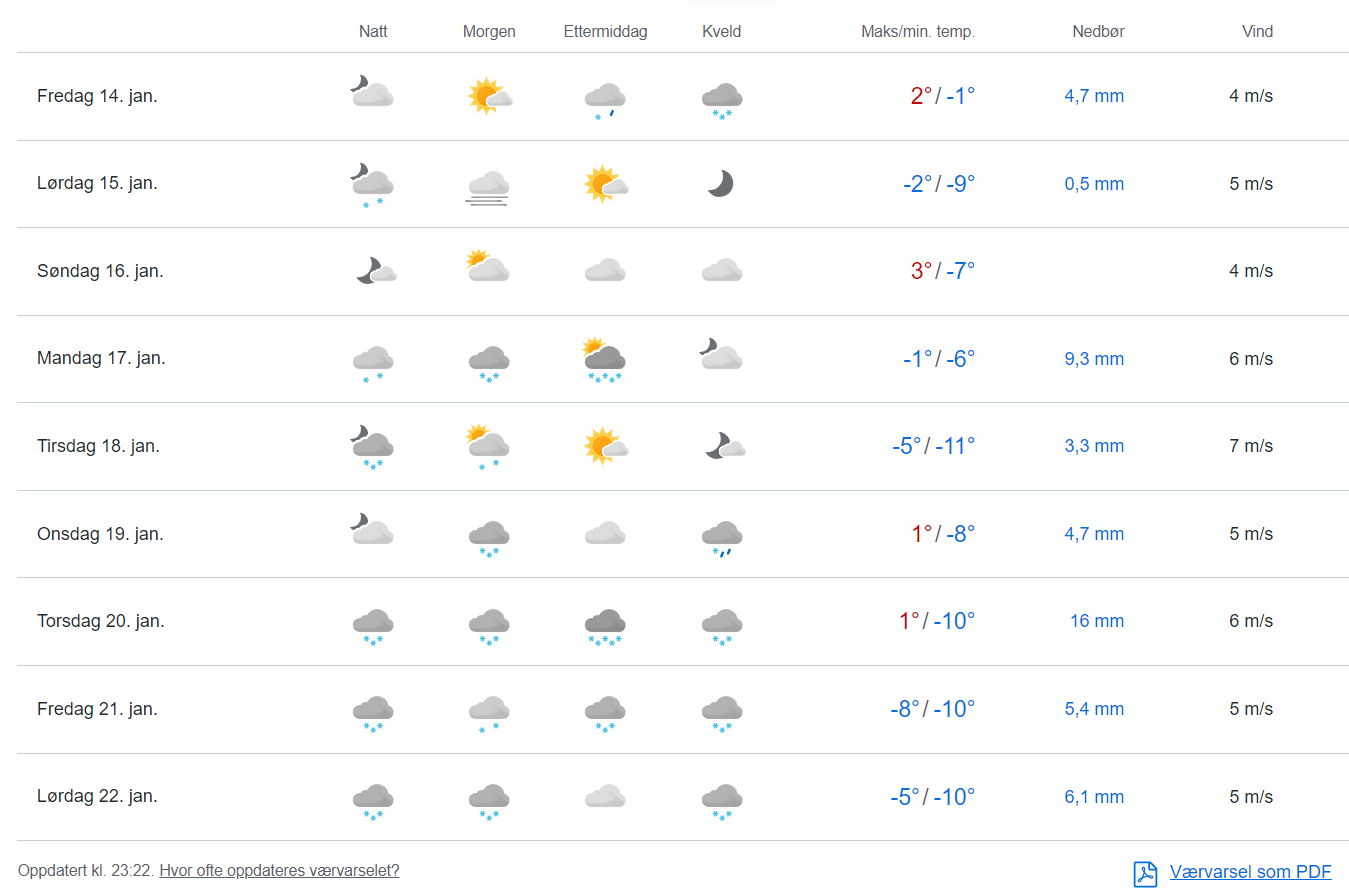Click the '-5° / -11°' temperature value
Viewport: 1349px width, 891px height.
[932, 446]
